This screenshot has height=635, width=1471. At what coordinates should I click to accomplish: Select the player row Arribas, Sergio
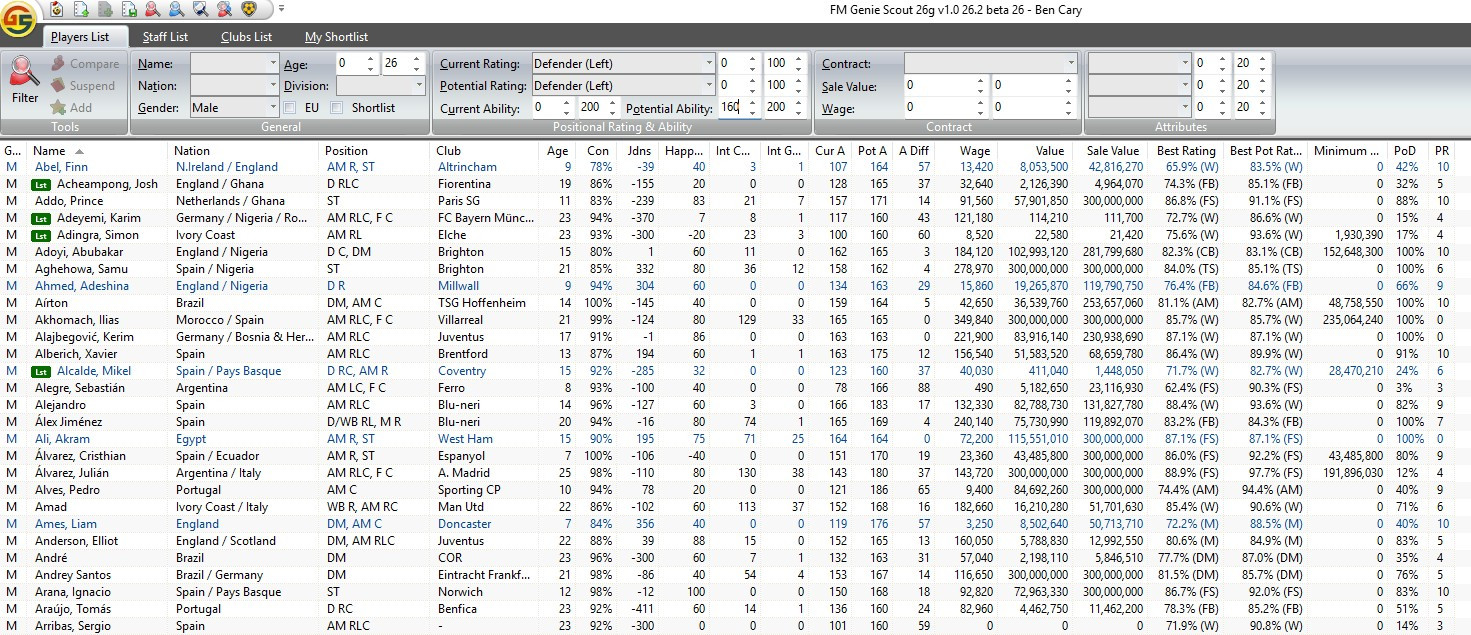click(735, 626)
